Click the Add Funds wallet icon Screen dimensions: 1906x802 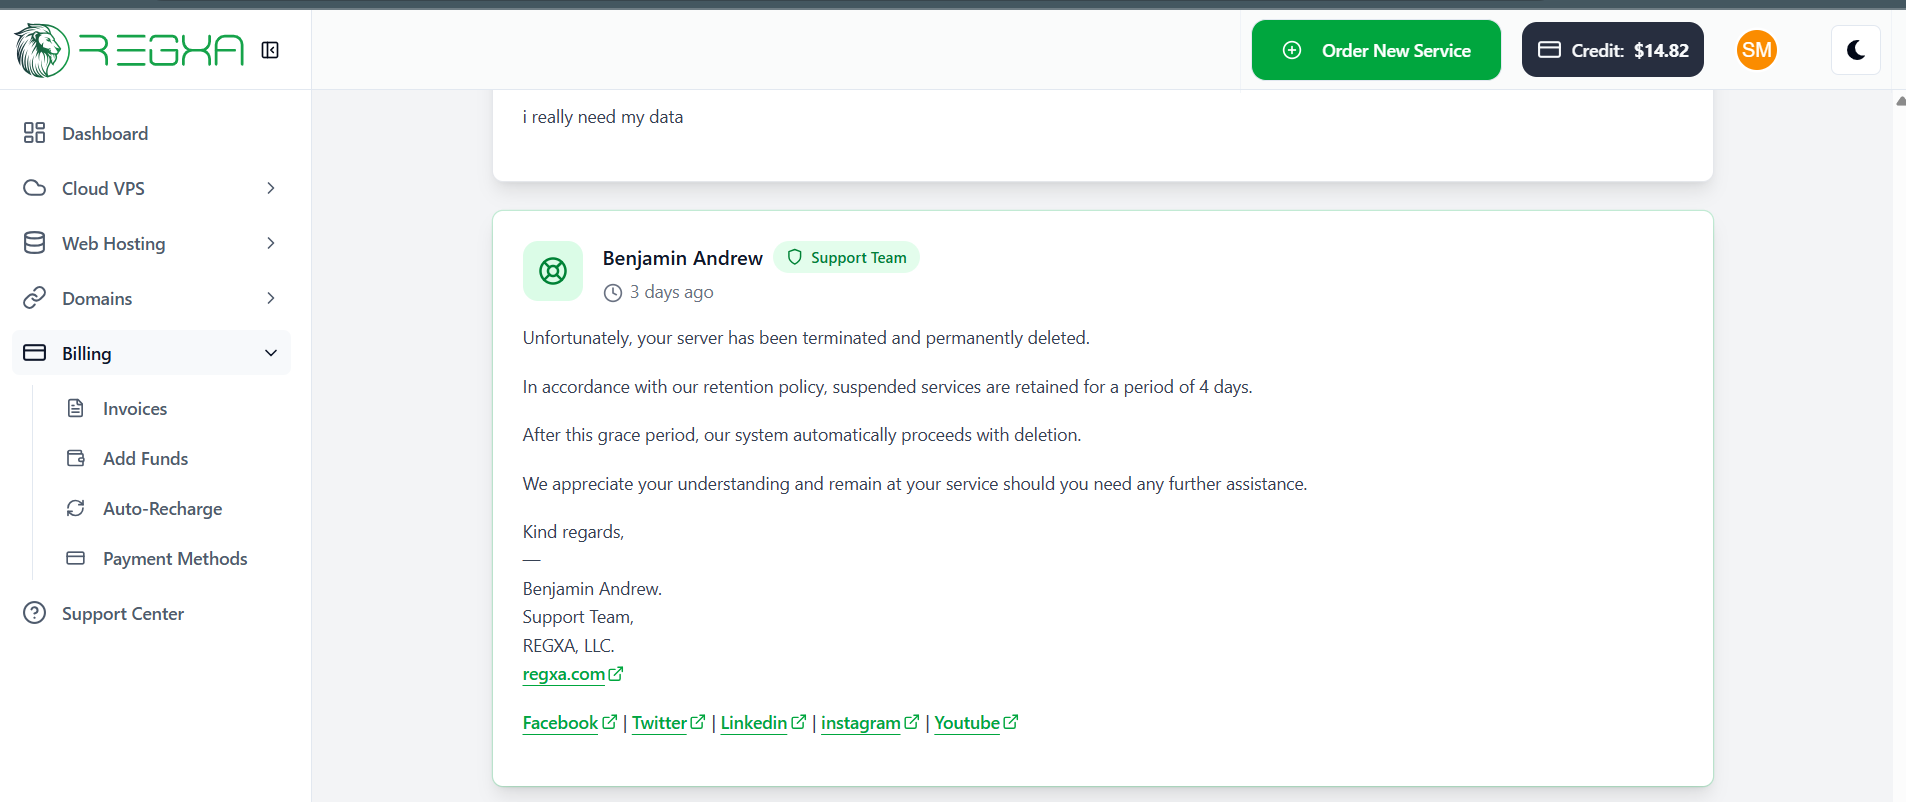pos(76,458)
